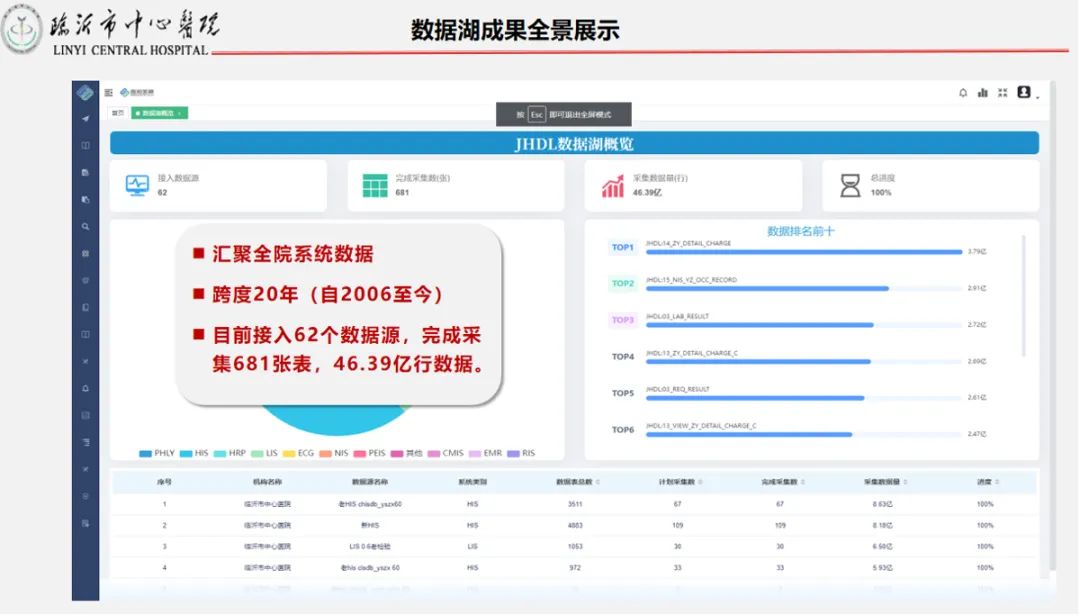Collapse sidebar with the hamburger menu icon
This screenshot has height=615, width=1080.
[x=109, y=92]
